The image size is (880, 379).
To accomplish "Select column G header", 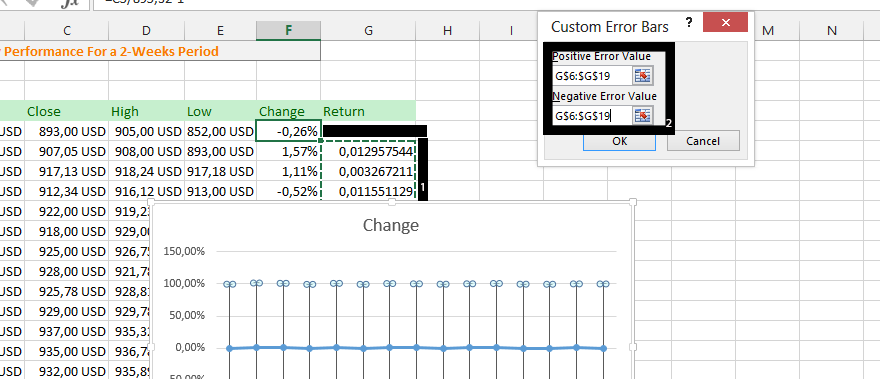I will tap(368, 31).
